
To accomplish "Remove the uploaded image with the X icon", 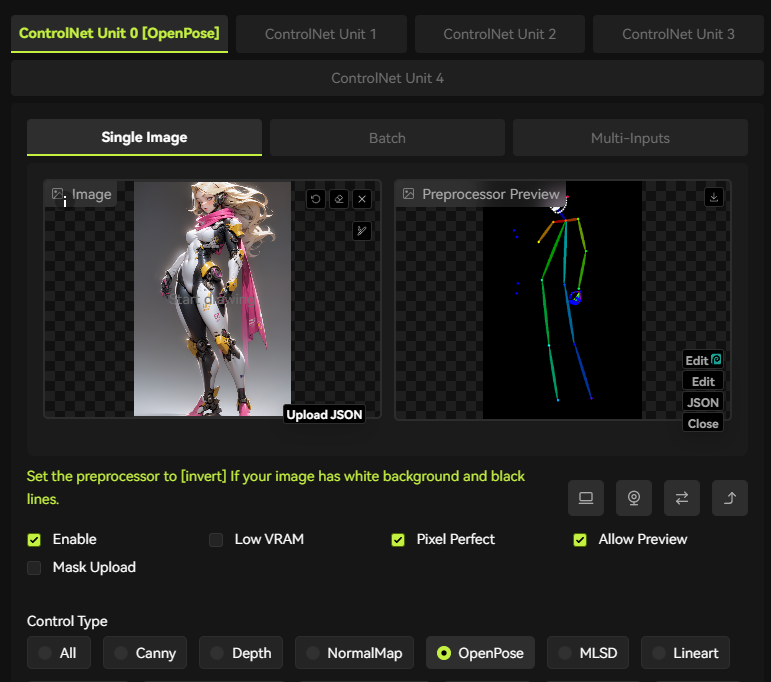I will (362, 199).
